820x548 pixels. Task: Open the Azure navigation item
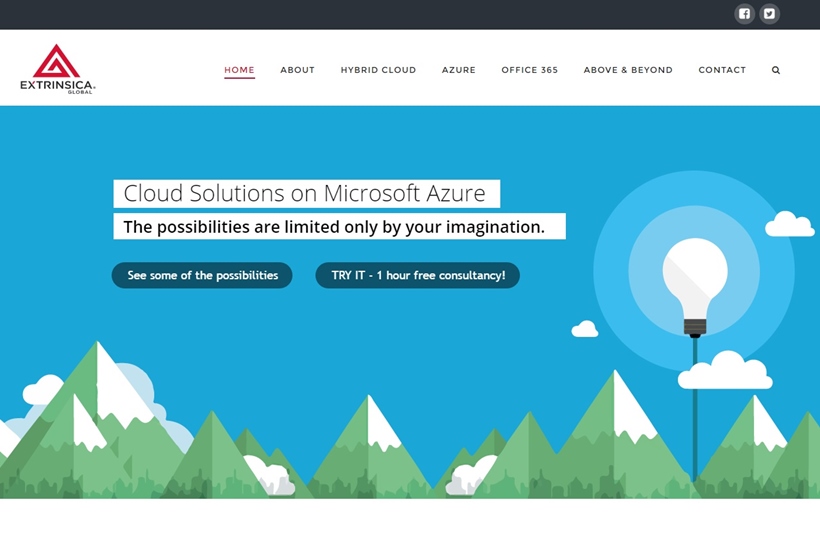coord(459,70)
